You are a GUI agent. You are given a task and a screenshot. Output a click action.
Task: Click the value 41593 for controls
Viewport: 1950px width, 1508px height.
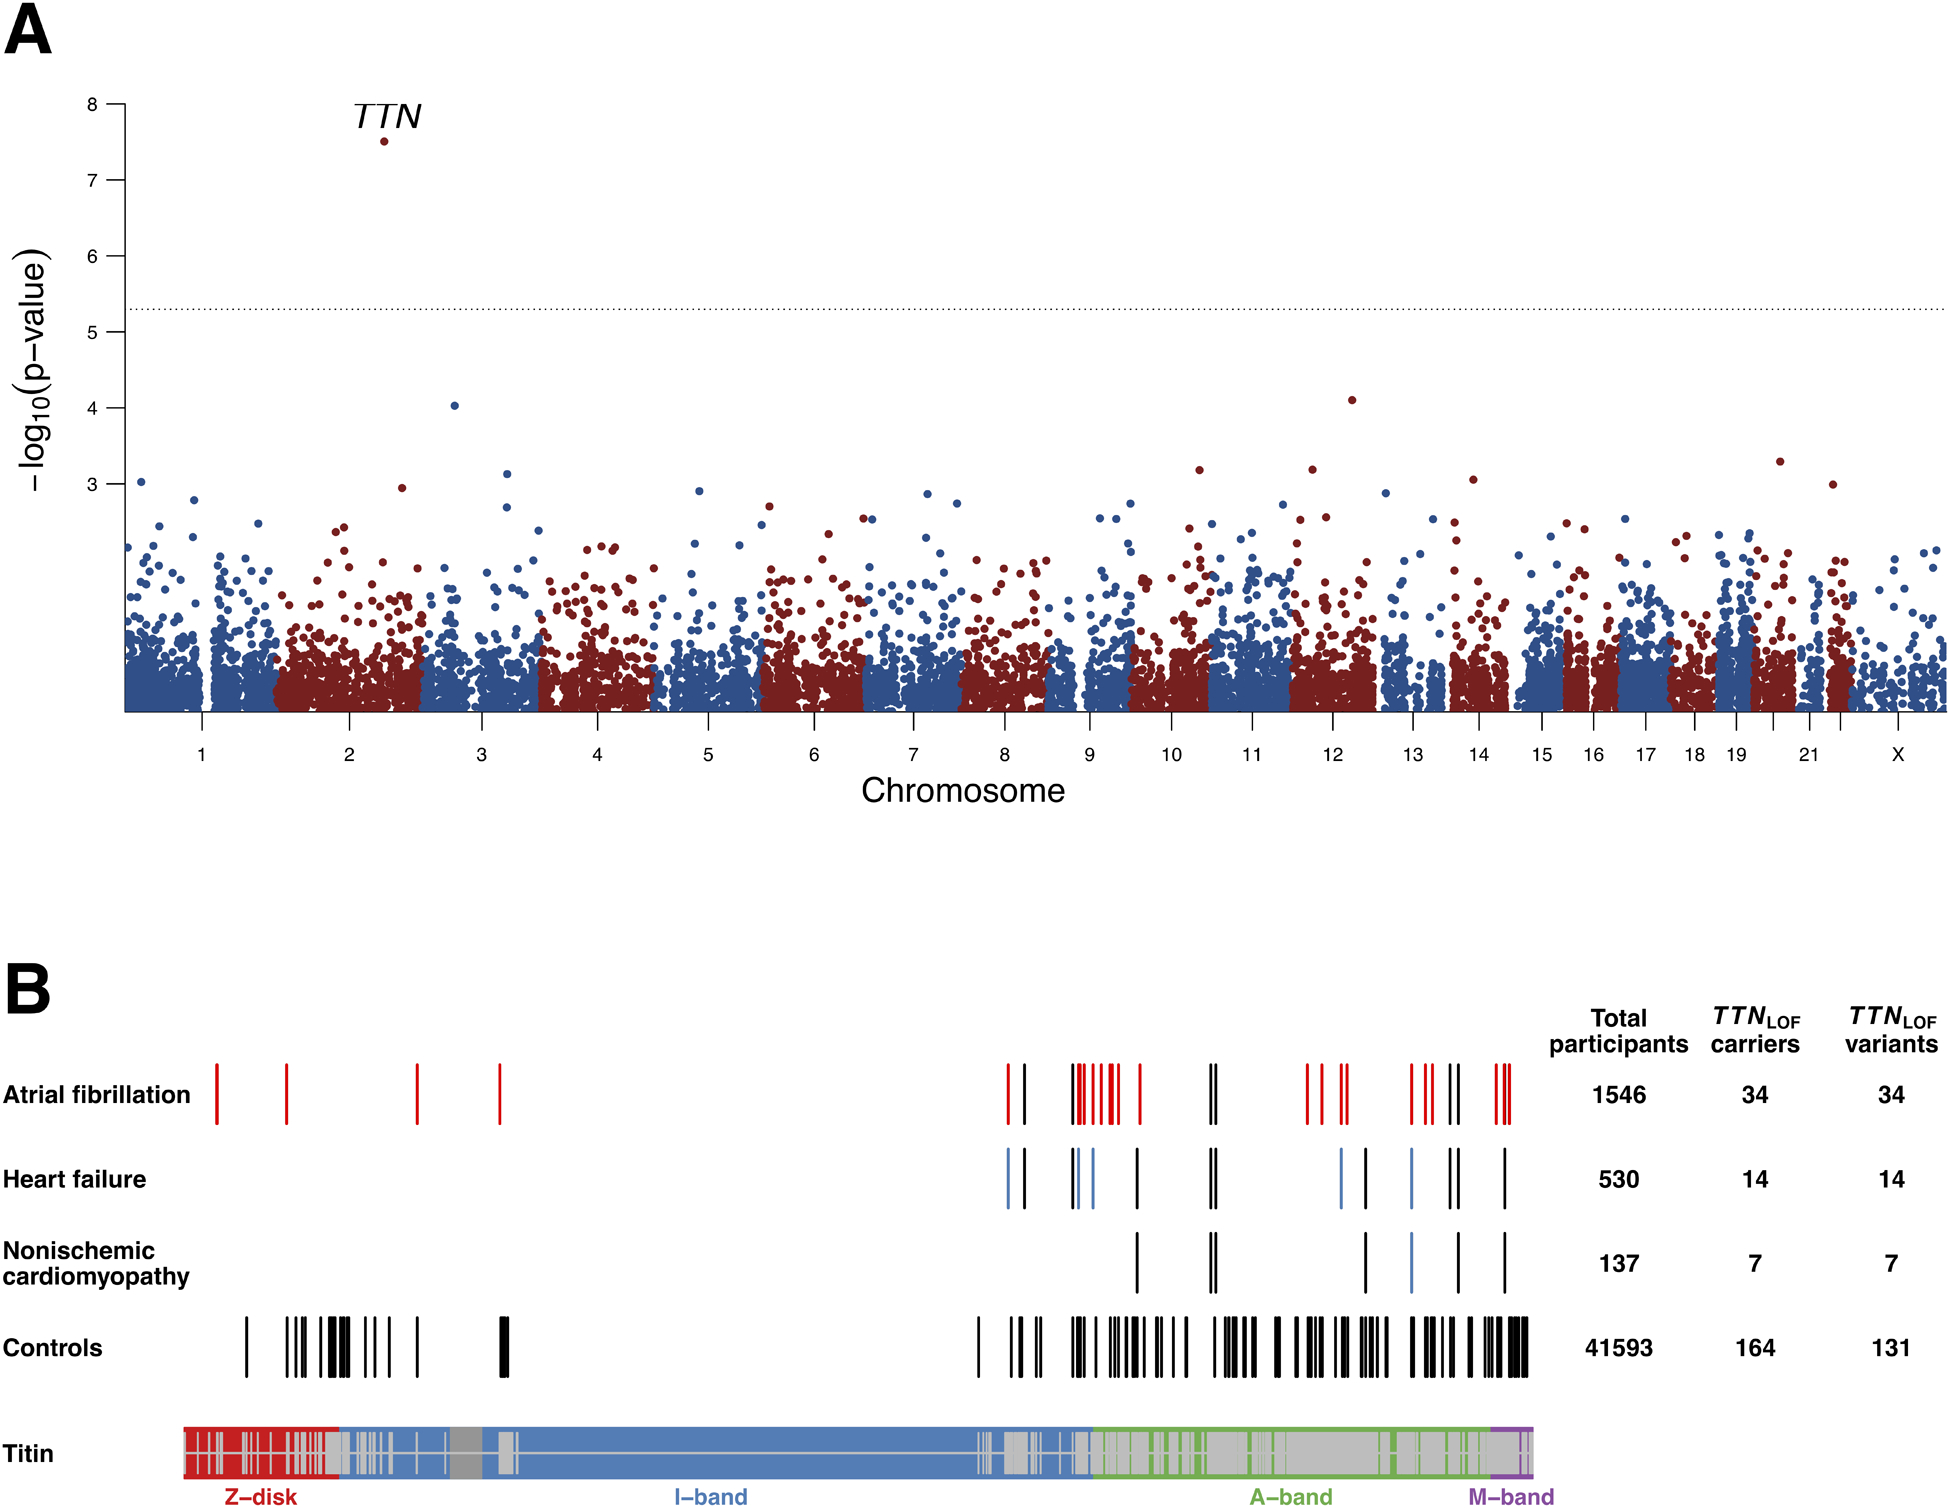pos(1619,1348)
